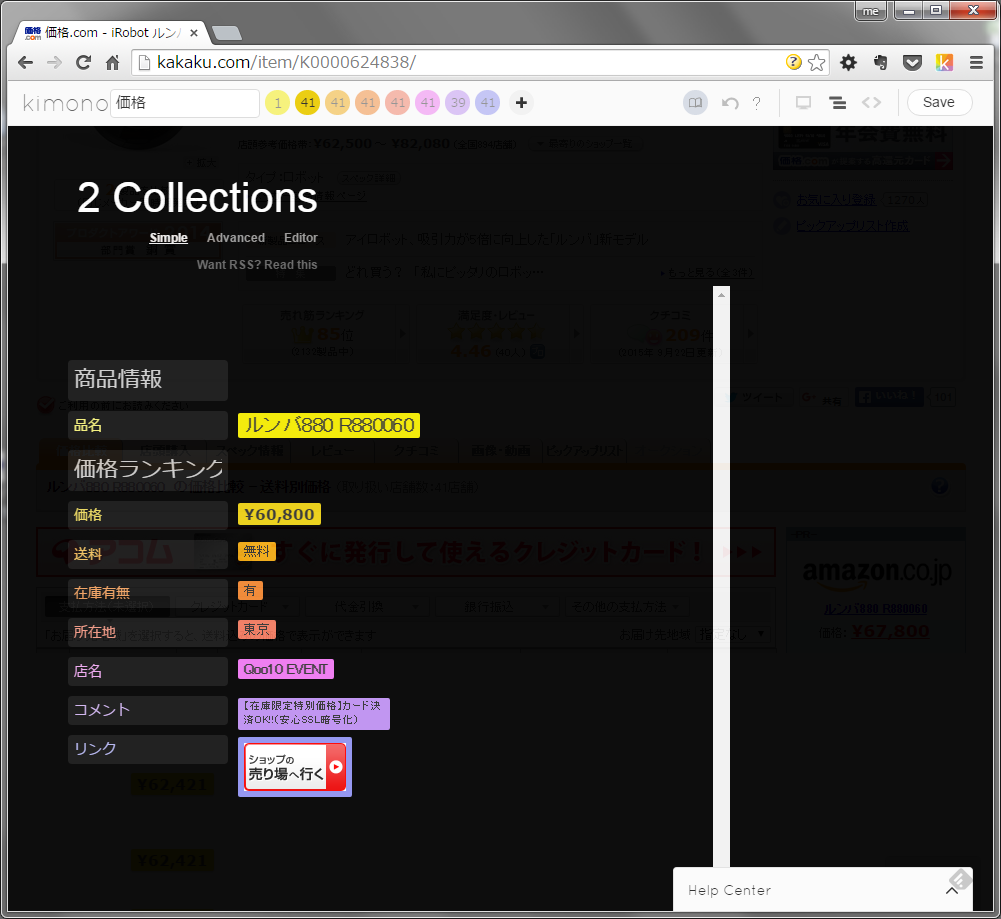
Task: Click the 店名 property label
Action: click(147, 671)
